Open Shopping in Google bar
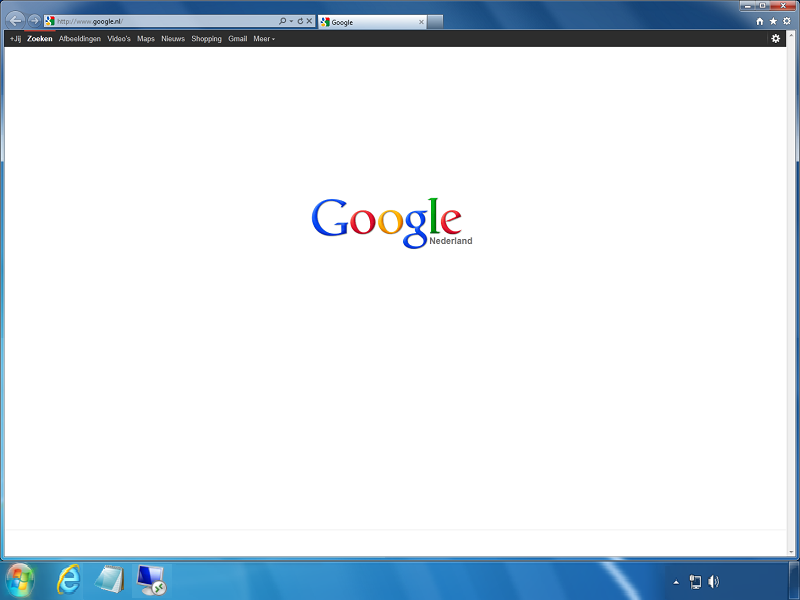 pyautogui.click(x=207, y=39)
